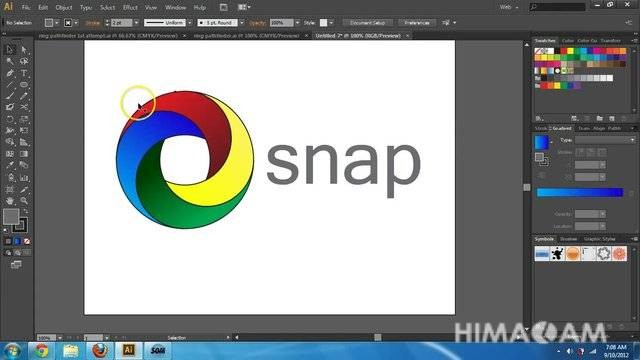Image resolution: width=640 pixels, height=360 pixels.
Task: Select the Pen tool
Action: pyautogui.click(x=10, y=73)
